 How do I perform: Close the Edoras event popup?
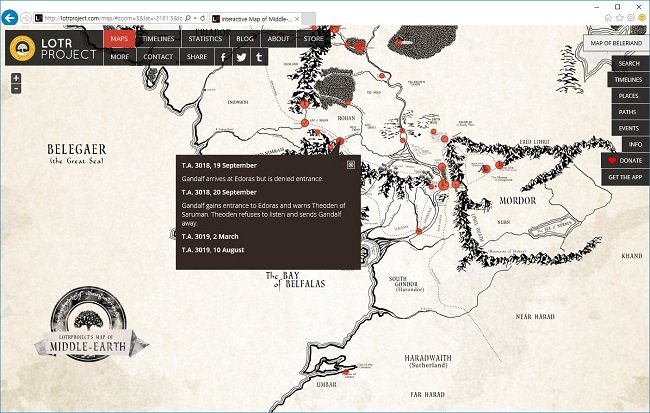tap(351, 165)
